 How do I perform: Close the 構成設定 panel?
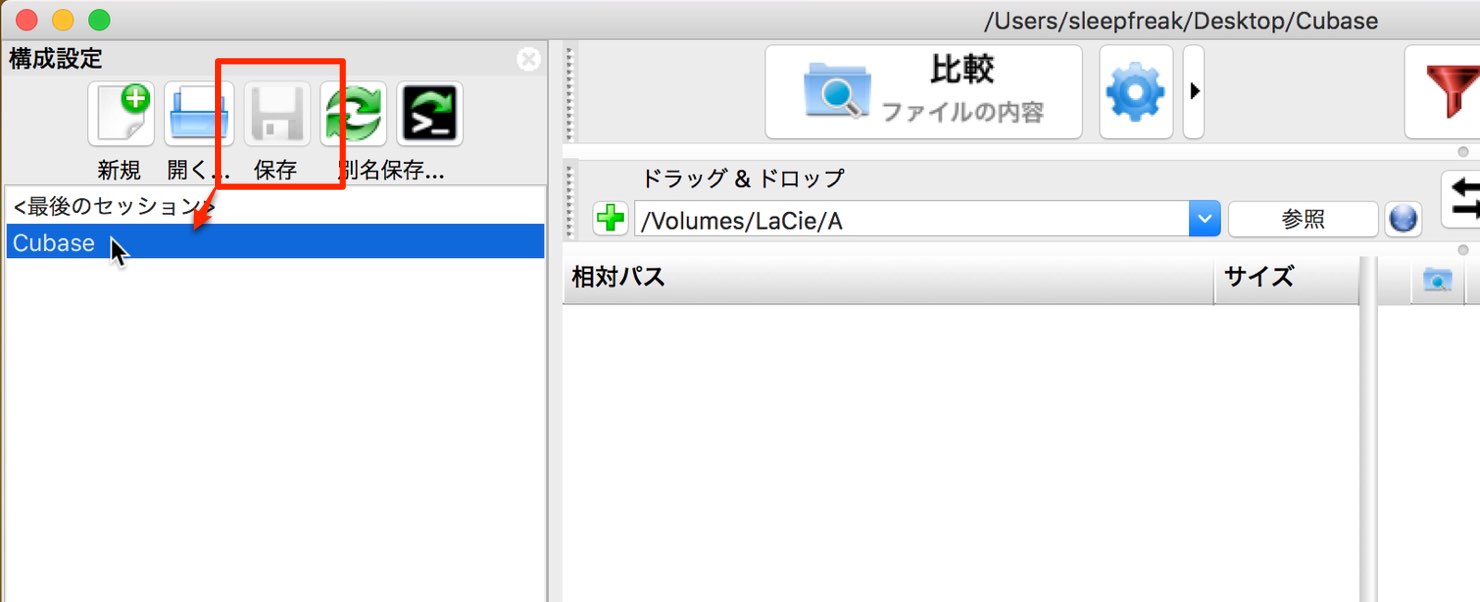pos(529,59)
